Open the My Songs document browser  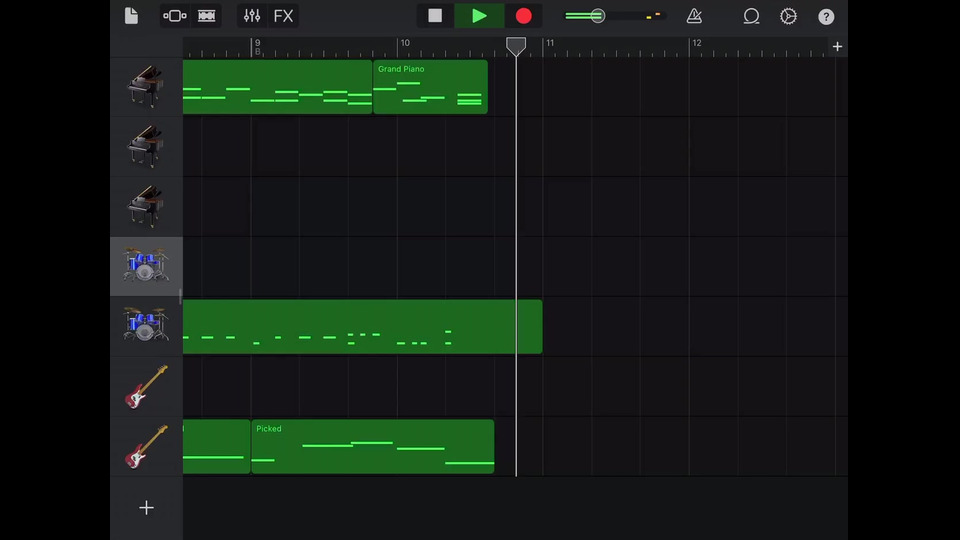pos(131,16)
